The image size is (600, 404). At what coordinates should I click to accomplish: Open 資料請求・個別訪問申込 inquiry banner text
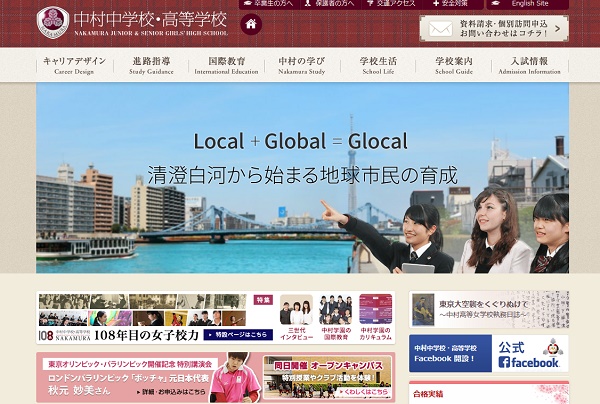tap(504, 29)
